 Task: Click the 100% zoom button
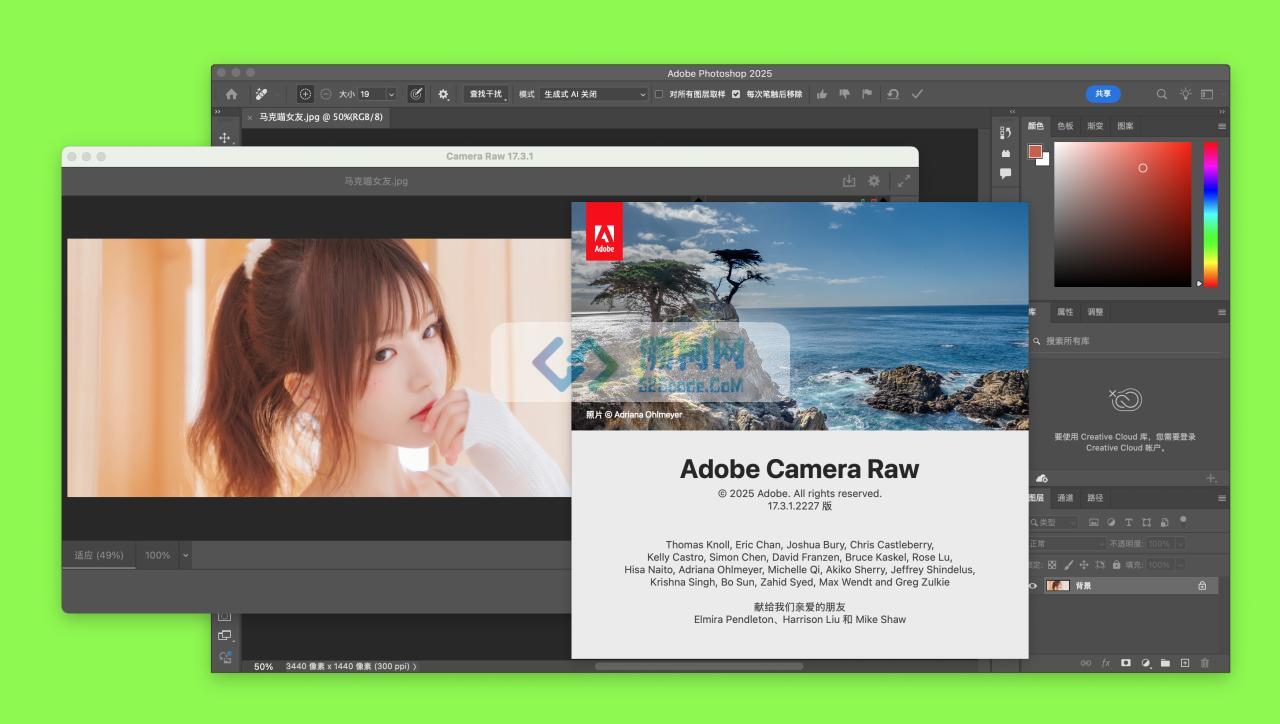click(157, 555)
